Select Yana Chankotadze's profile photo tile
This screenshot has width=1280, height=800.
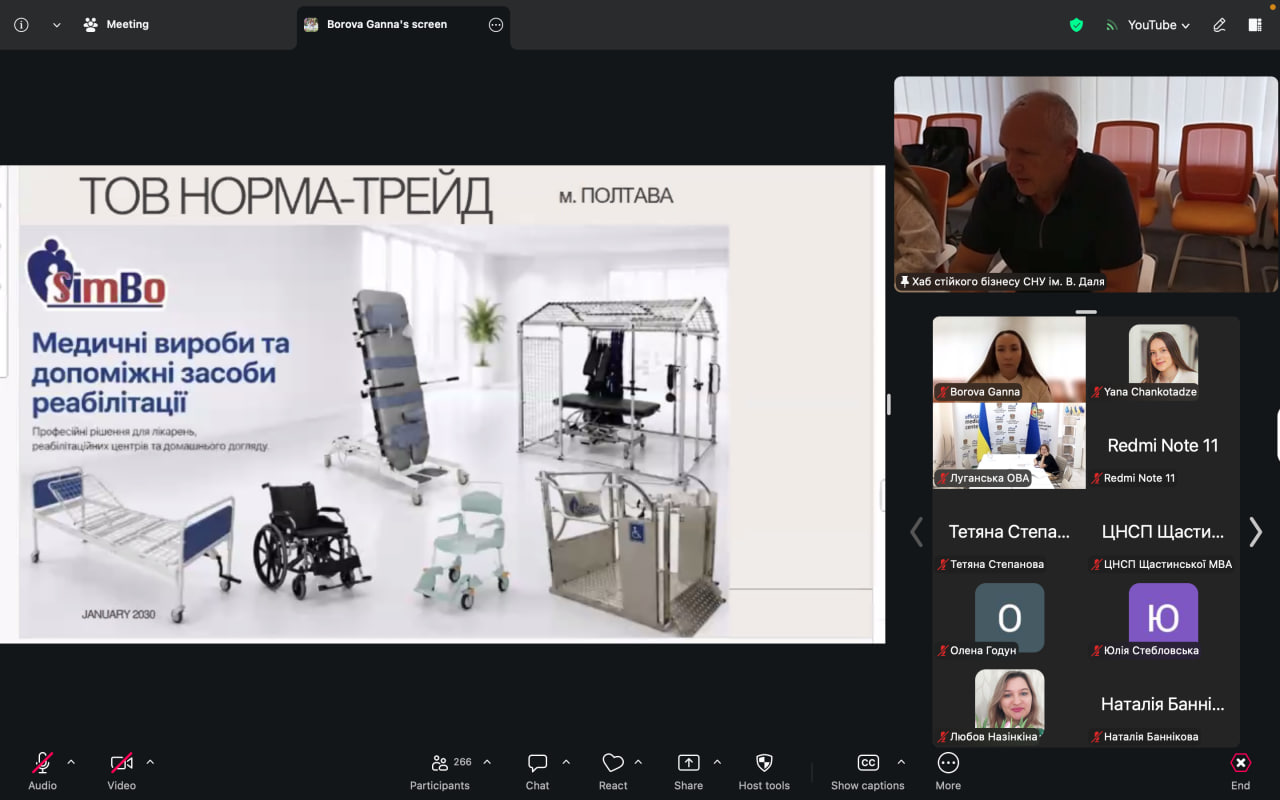click(x=1163, y=353)
